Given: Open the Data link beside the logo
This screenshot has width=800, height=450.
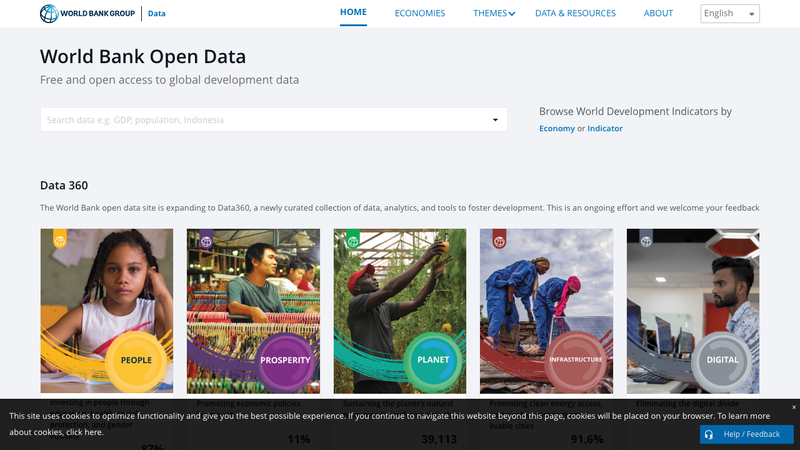Looking at the screenshot, I should [x=157, y=13].
